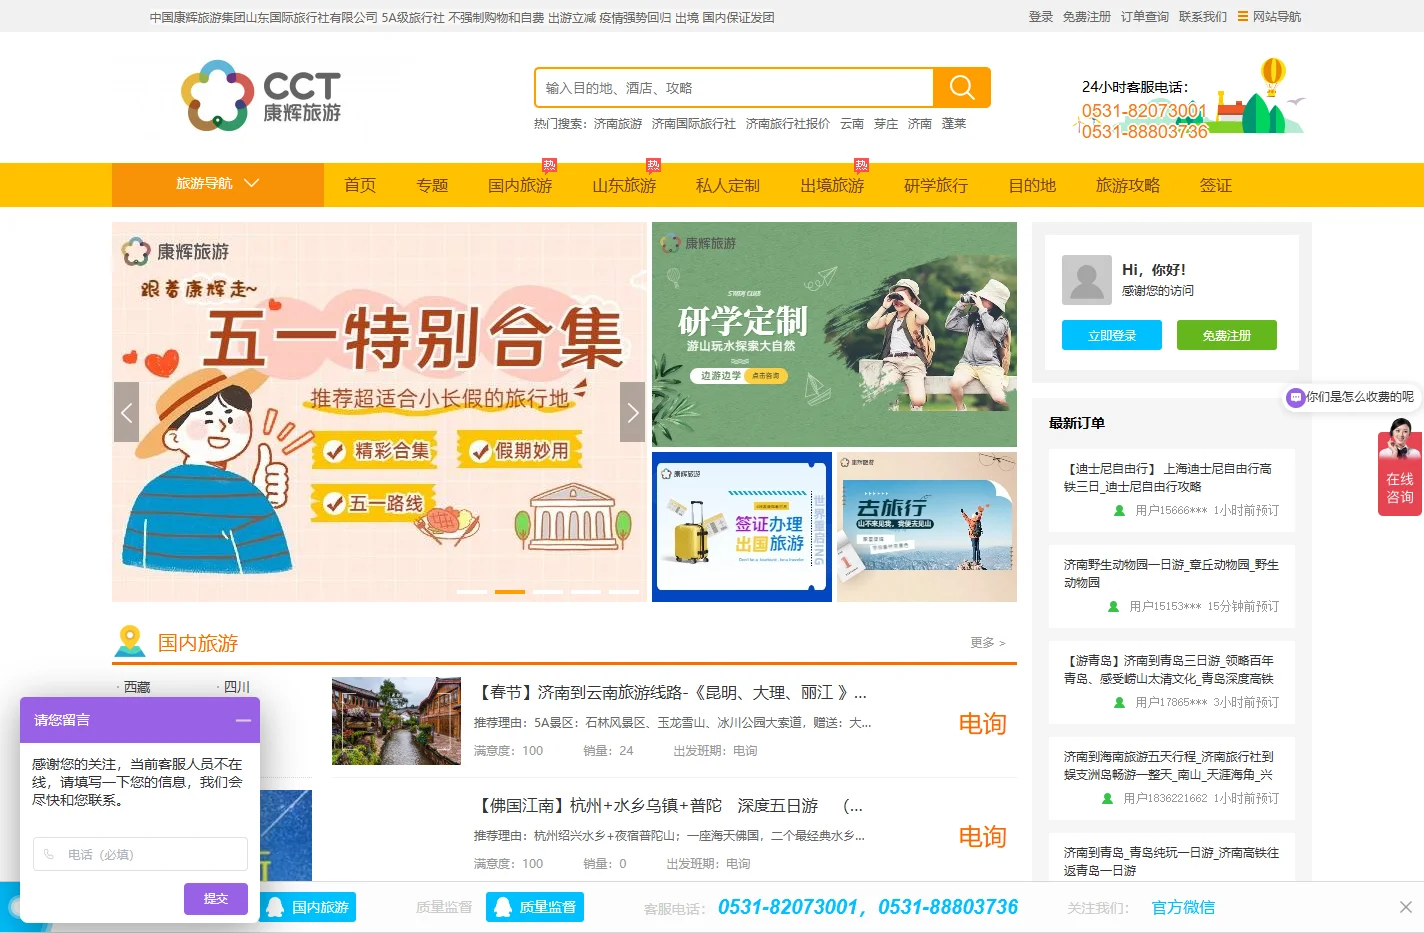Open 目的地 menu item

click(1032, 185)
